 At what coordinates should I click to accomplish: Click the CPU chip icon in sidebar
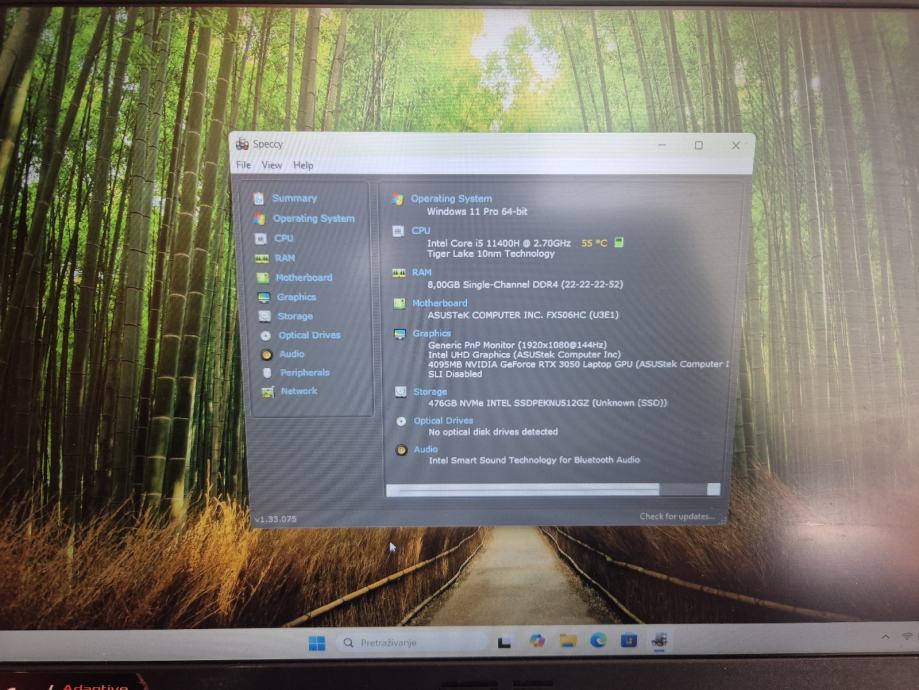(261, 239)
